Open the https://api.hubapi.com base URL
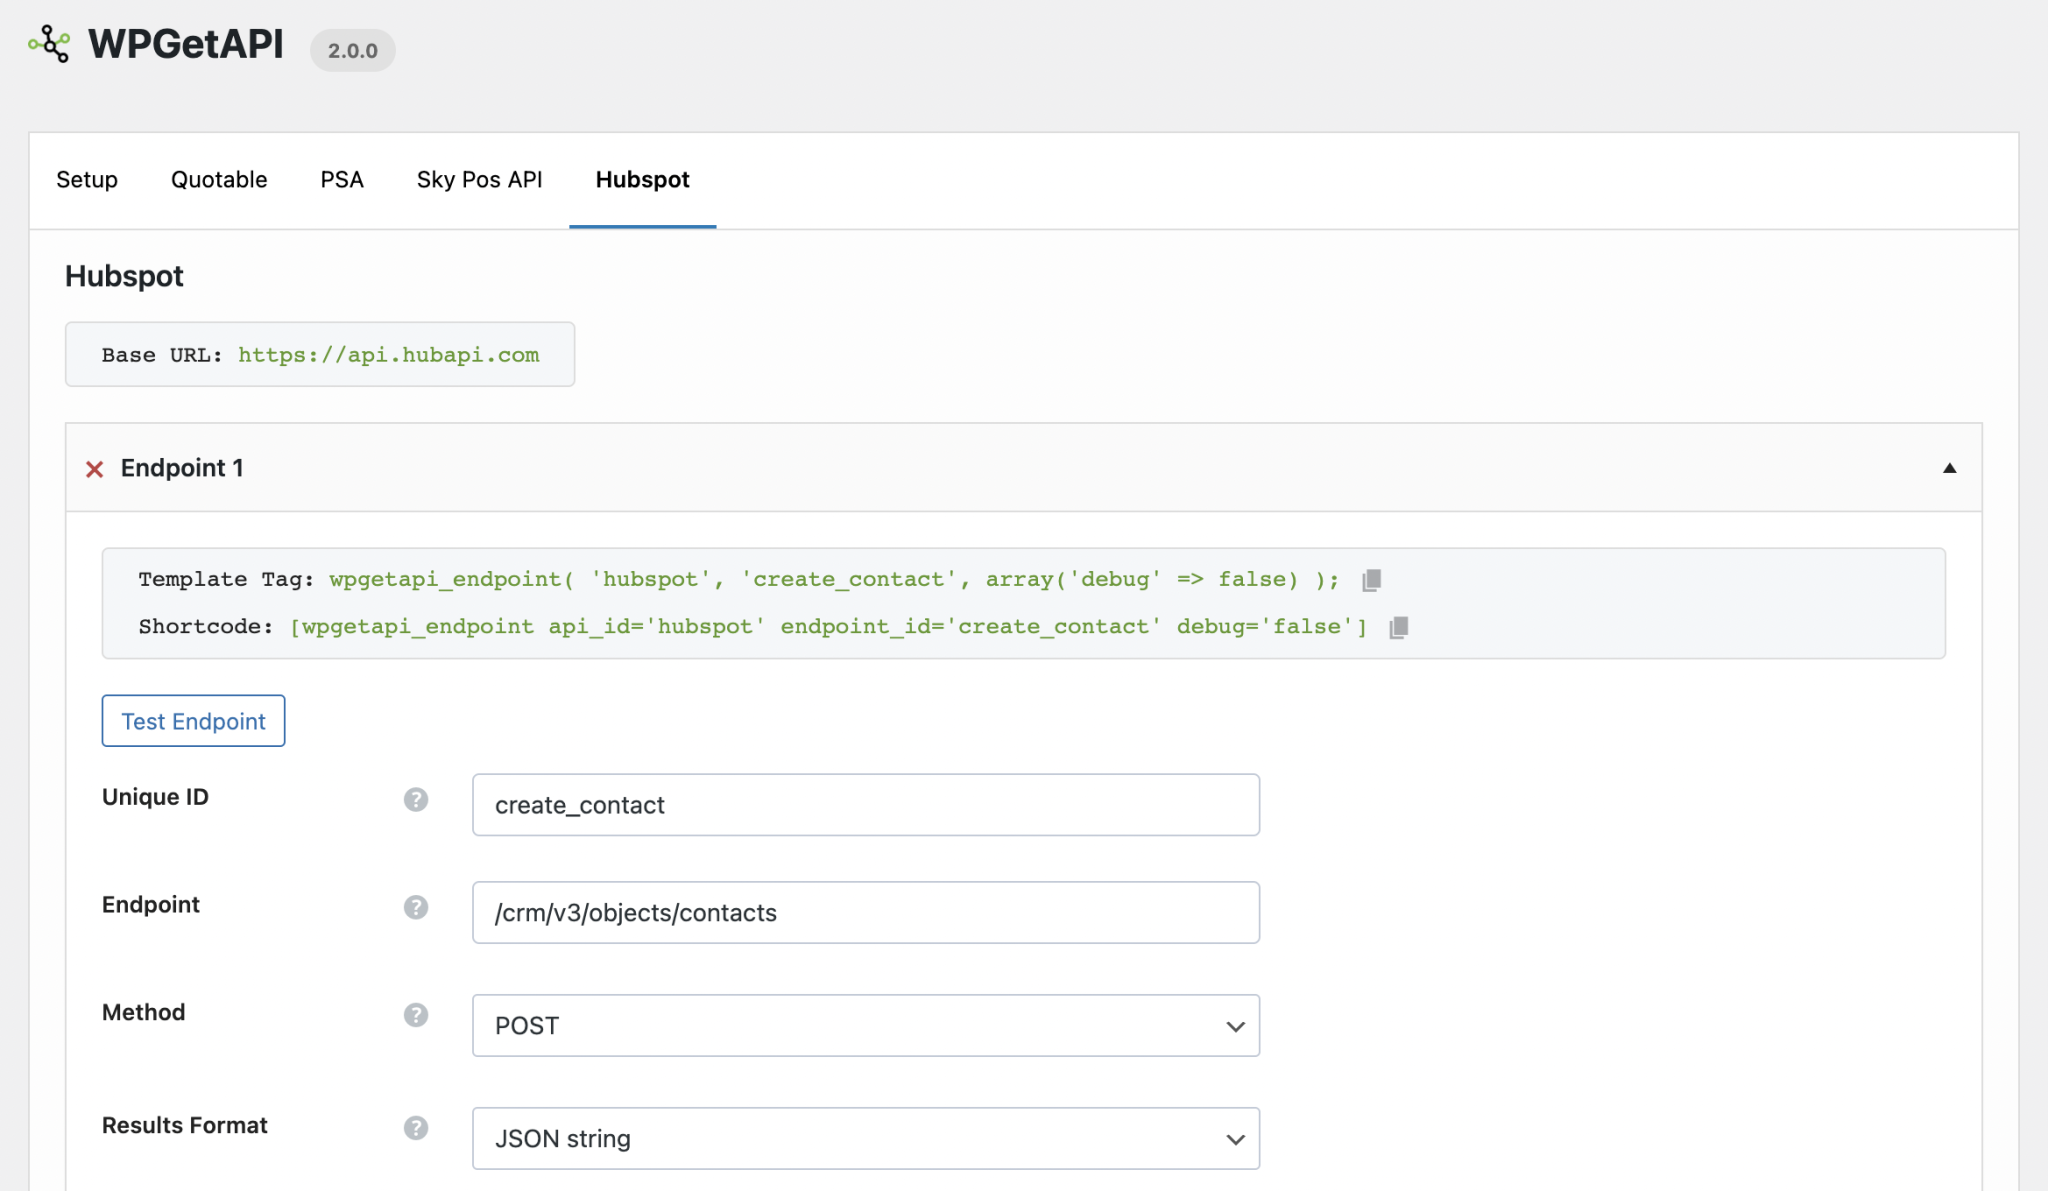 tap(388, 354)
